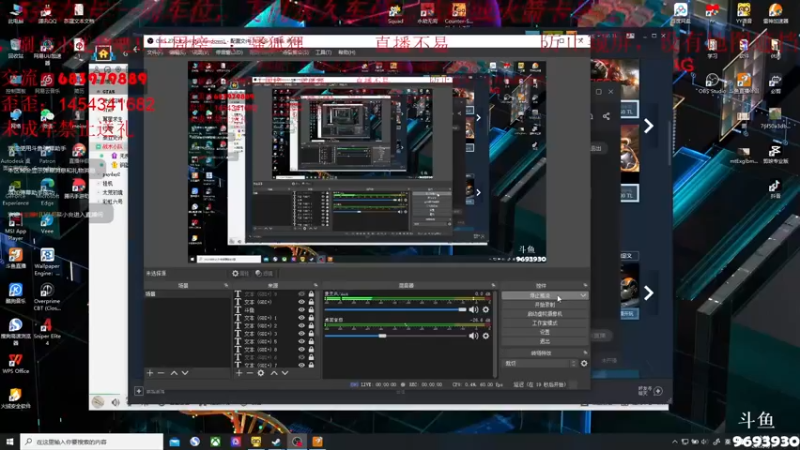
Task: Toggle visibility of 文本 (GDI+) 1 source
Action: (302, 318)
